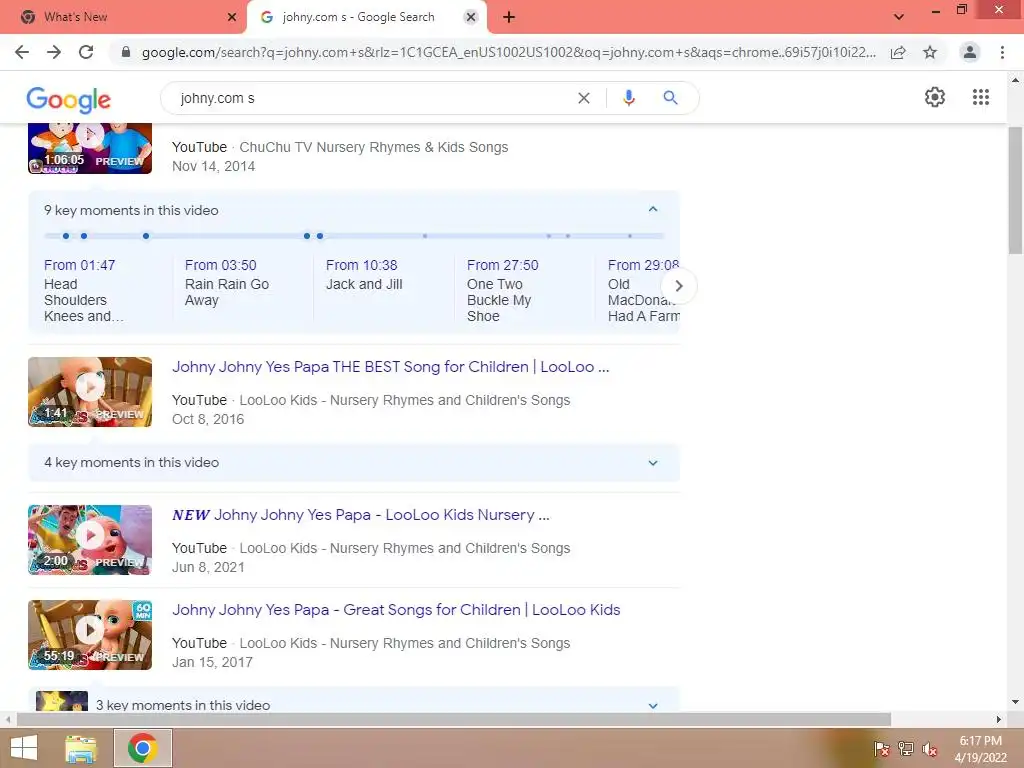Screen dimensions: 1024x768
Task: Open Johny Johny Yes Papa Great Songs link
Action: point(396,610)
